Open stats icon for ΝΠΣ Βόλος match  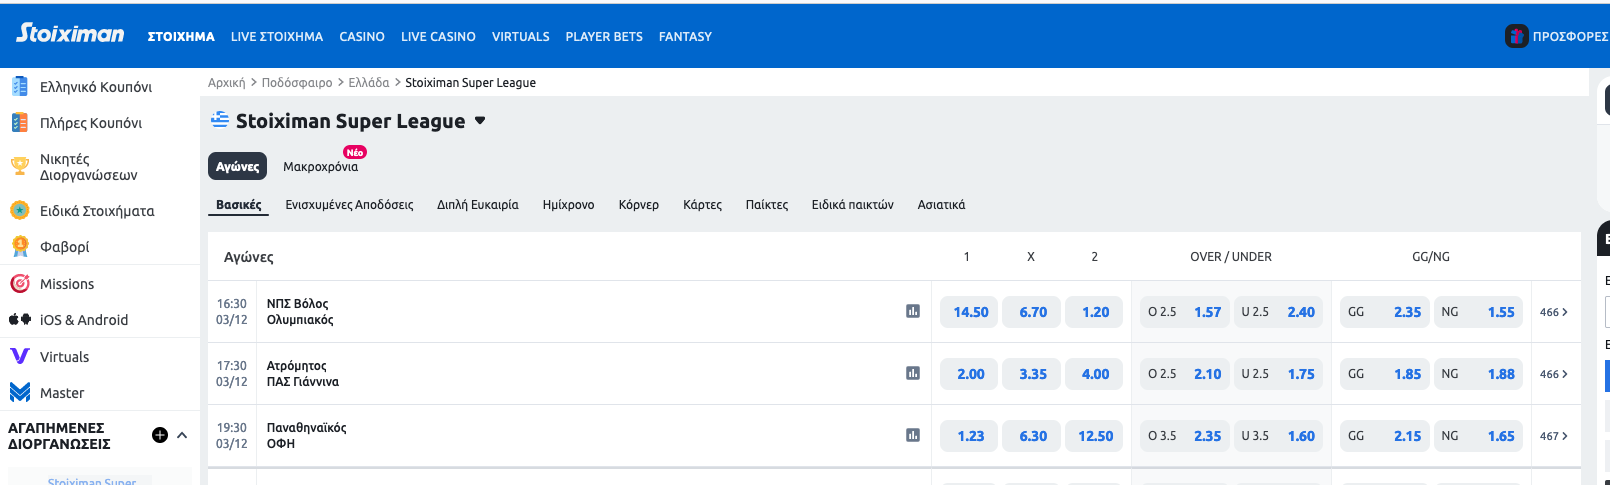click(913, 312)
